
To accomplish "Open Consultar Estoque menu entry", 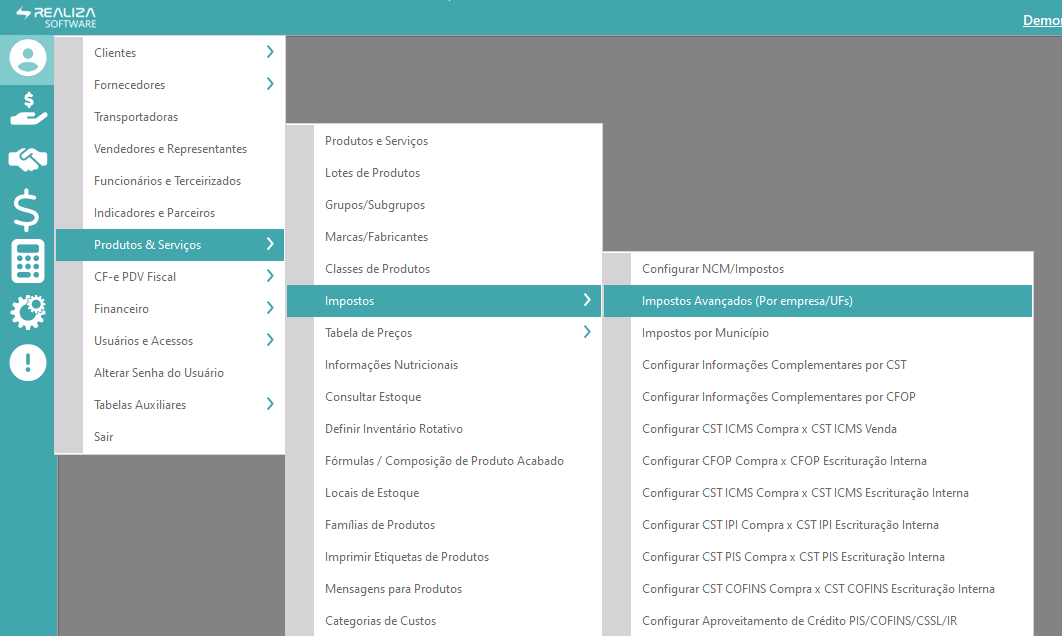I will coord(372,397).
